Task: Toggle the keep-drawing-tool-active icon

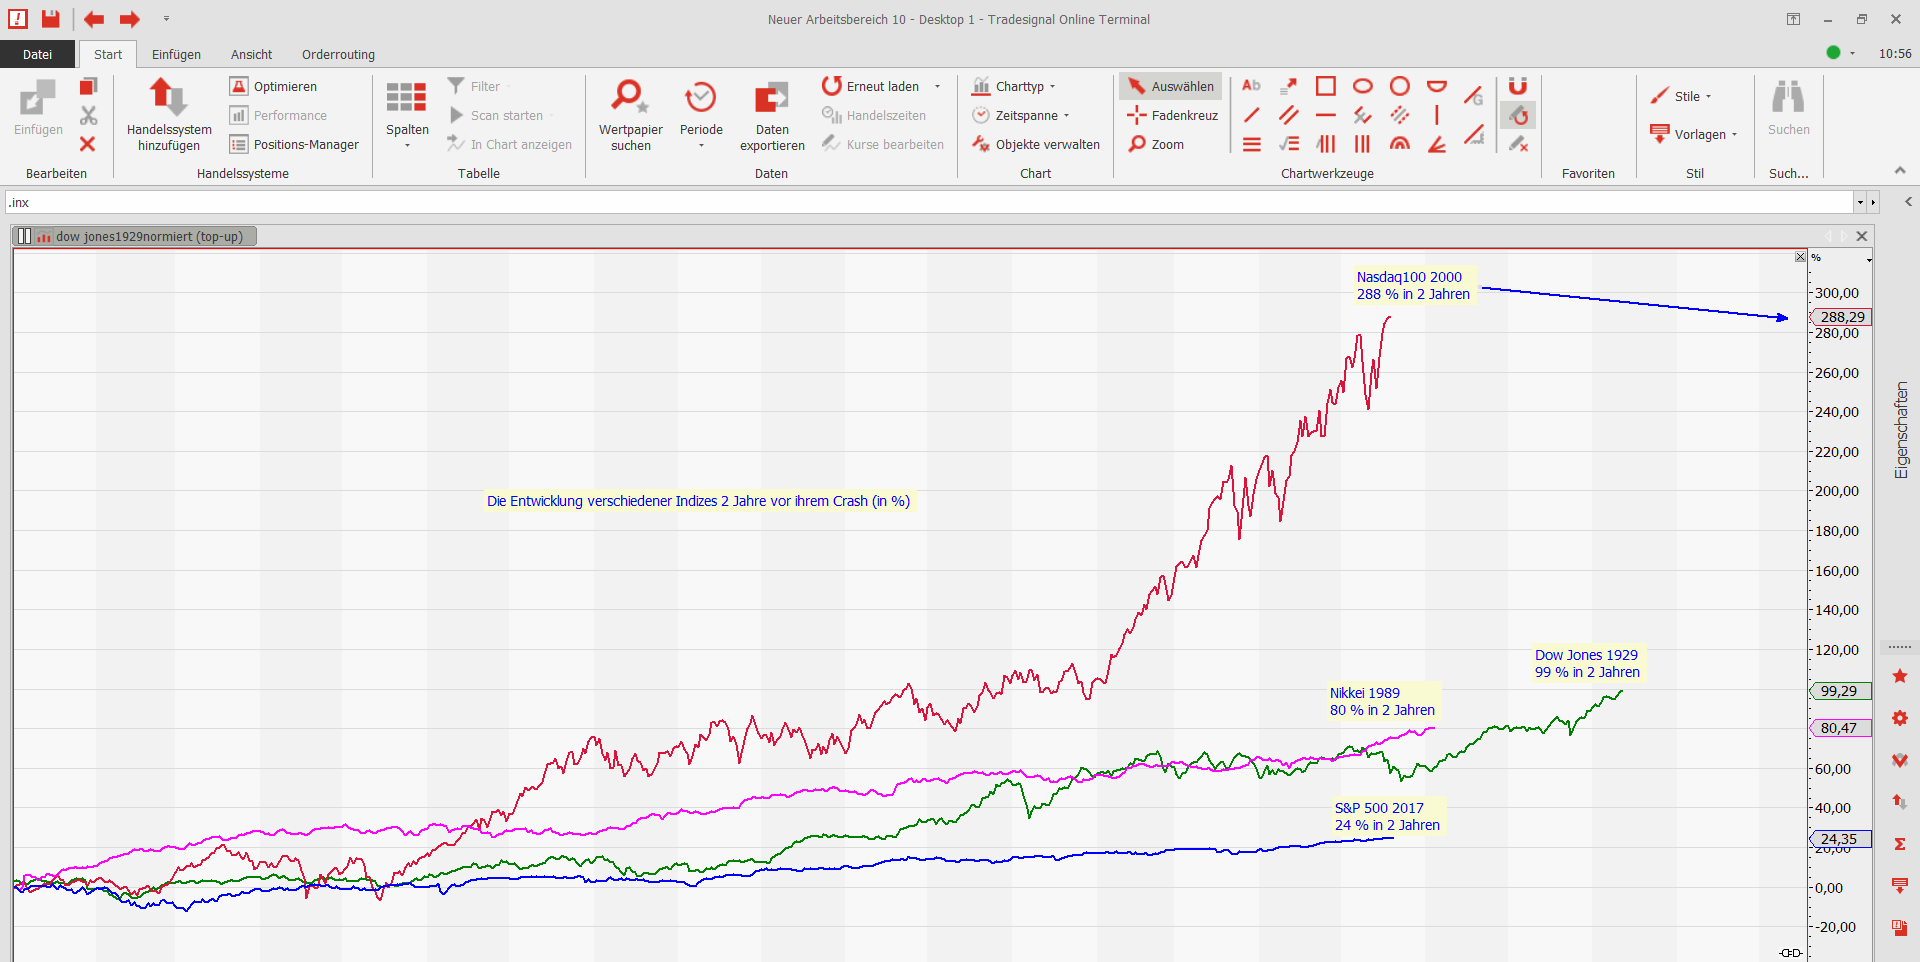Action: point(1518,115)
